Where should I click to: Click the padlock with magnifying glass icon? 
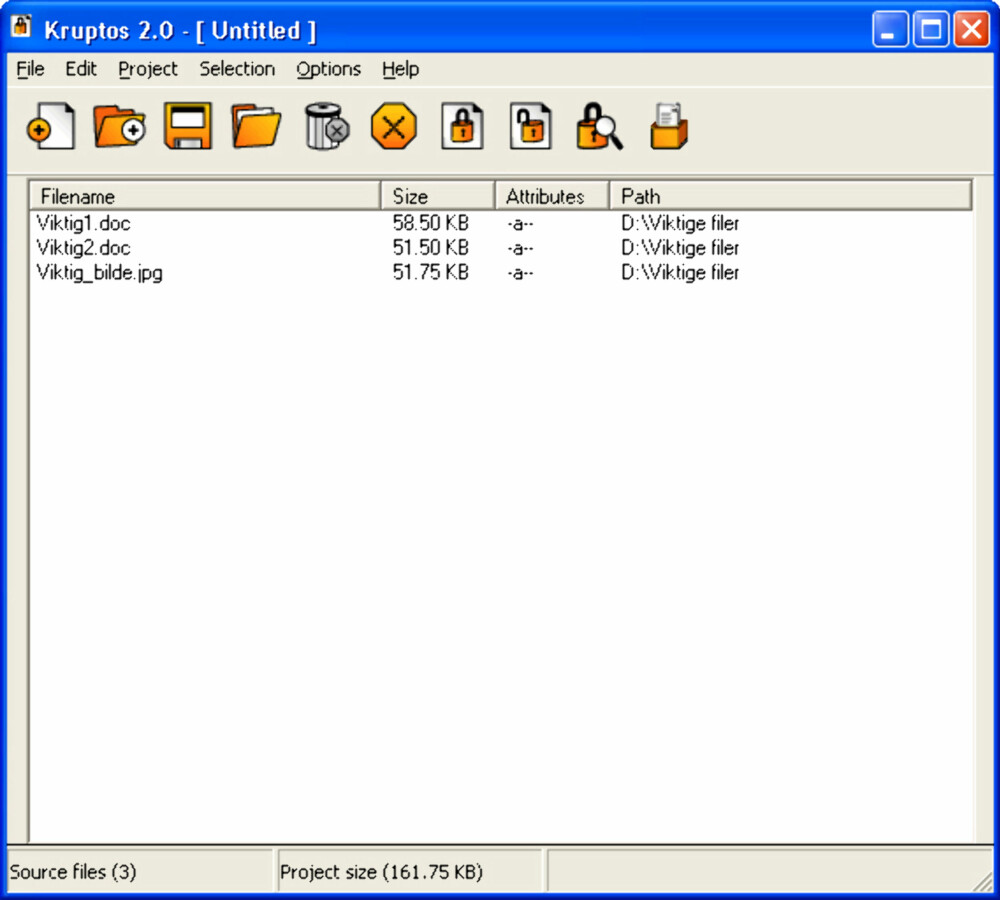(599, 126)
